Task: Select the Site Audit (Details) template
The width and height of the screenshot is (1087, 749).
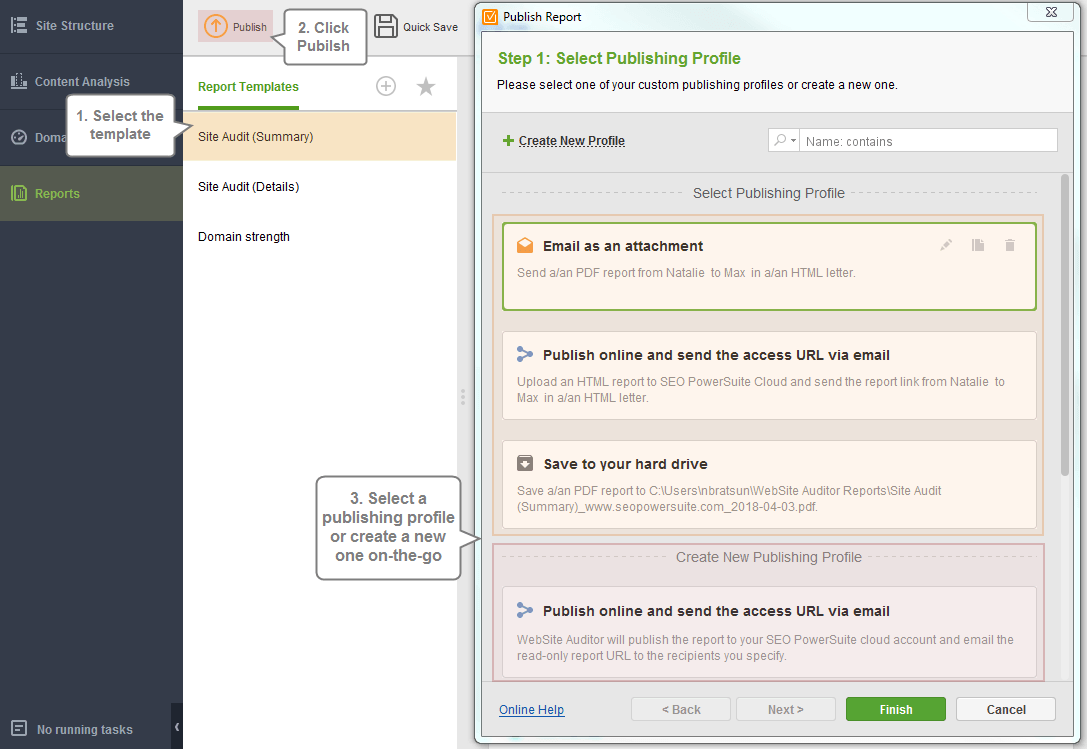Action: (320, 187)
